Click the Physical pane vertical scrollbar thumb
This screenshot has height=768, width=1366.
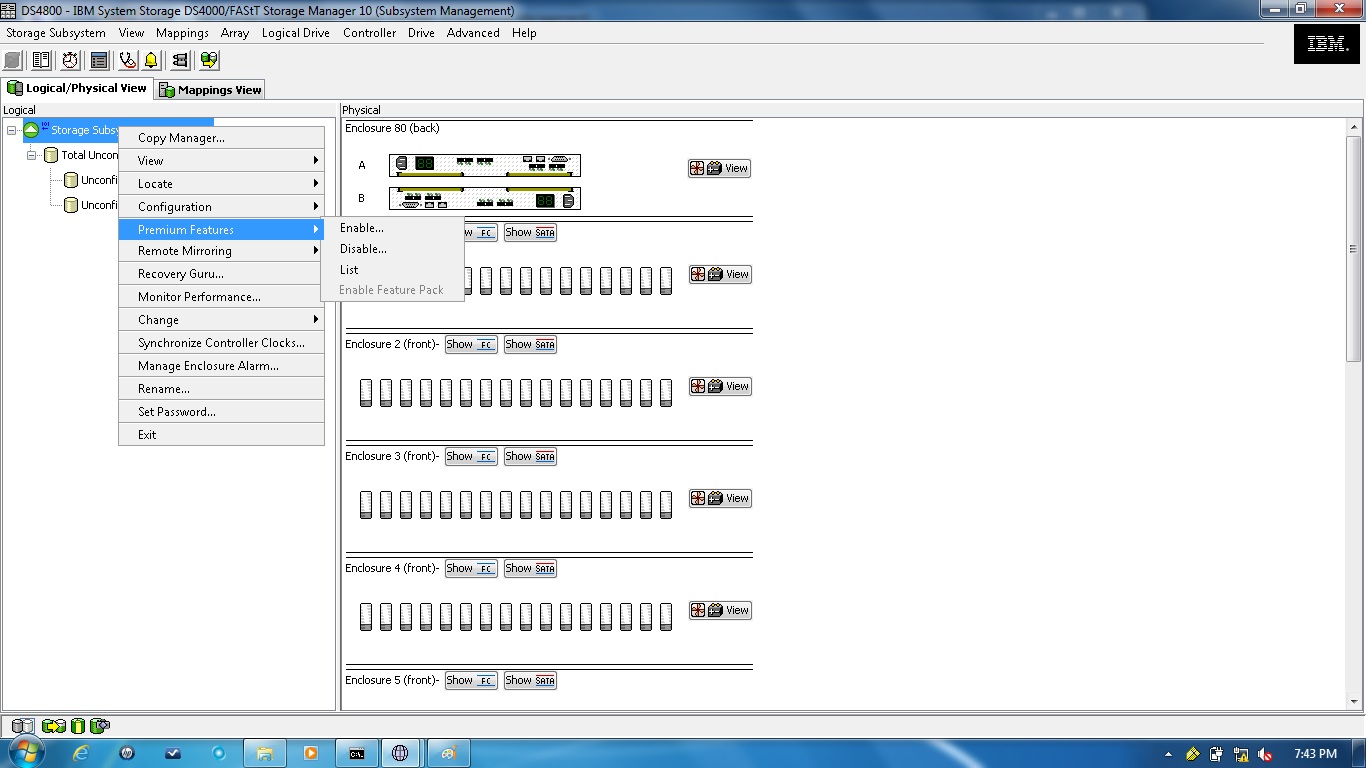[x=1354, y=249]
